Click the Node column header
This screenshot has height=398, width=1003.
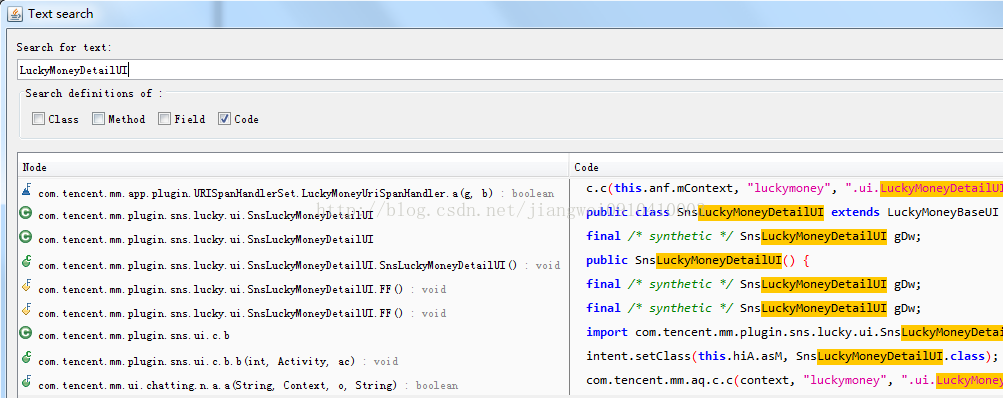293,167
